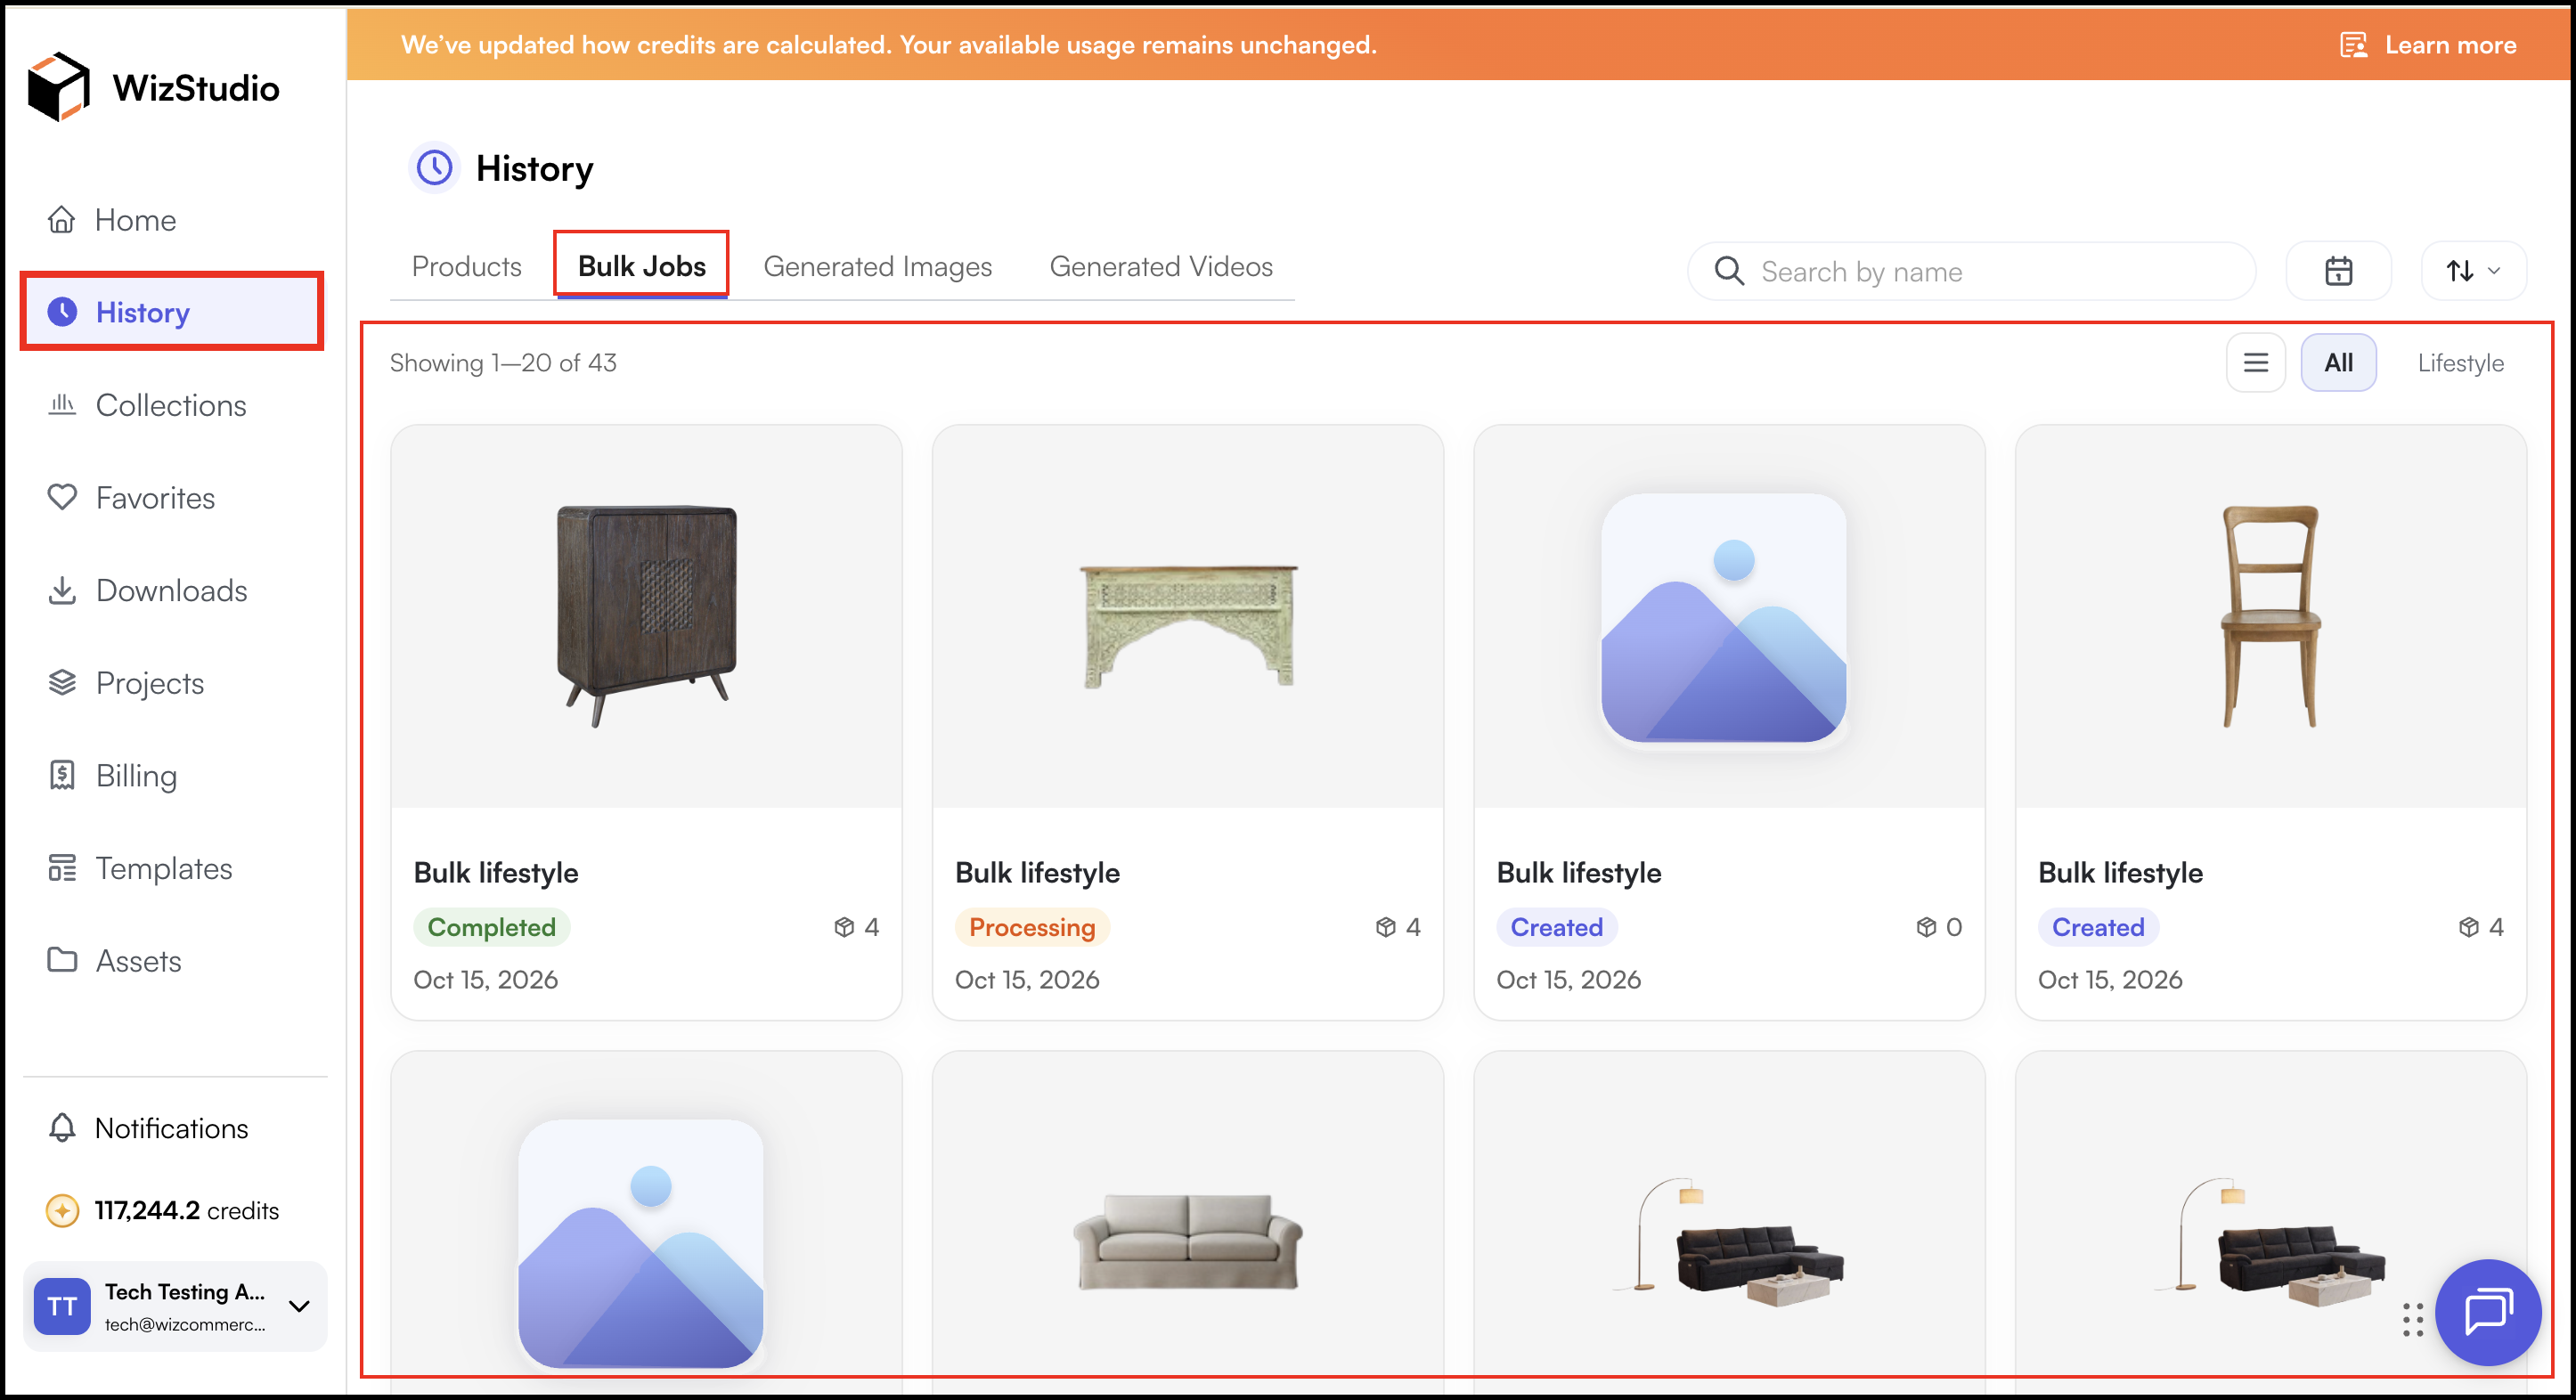Click the credits coin icon
Screen dimensions: 2576x1400
(62, 1210)
